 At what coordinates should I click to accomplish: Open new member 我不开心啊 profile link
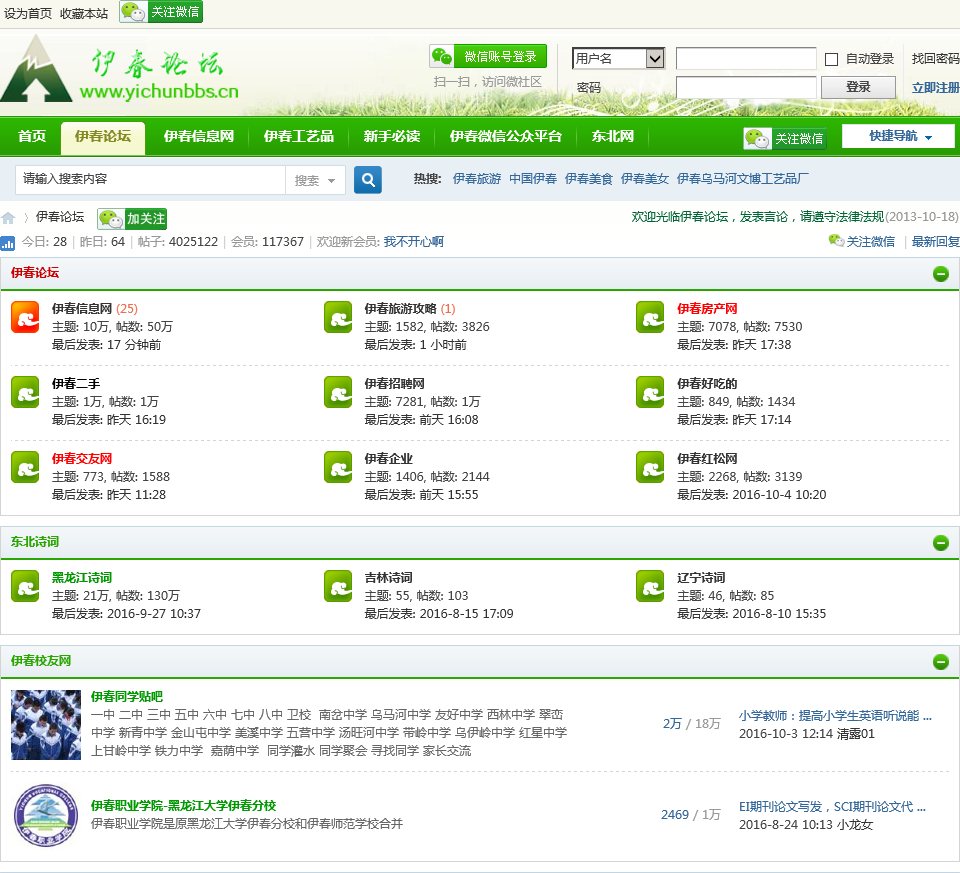pyautogui.click(x=414, y=242)
